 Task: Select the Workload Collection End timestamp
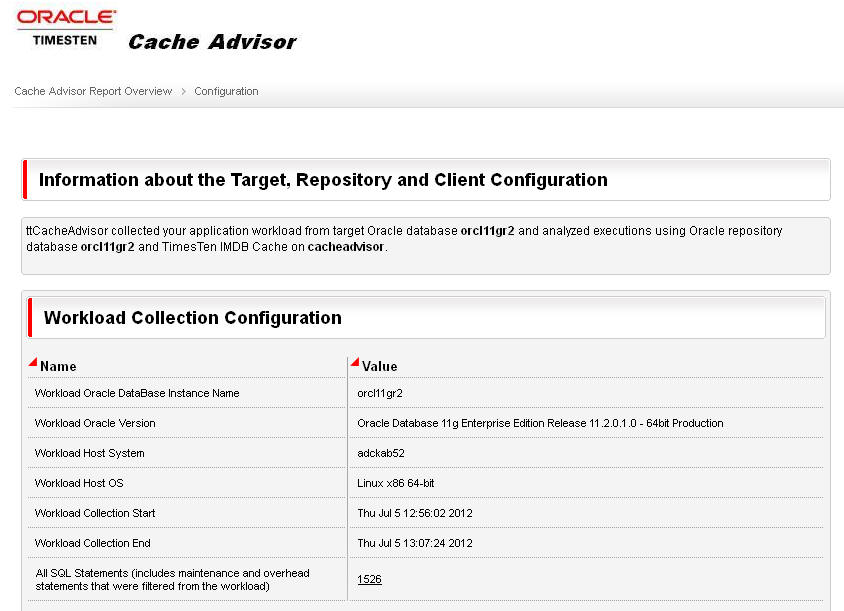(415, 544)
